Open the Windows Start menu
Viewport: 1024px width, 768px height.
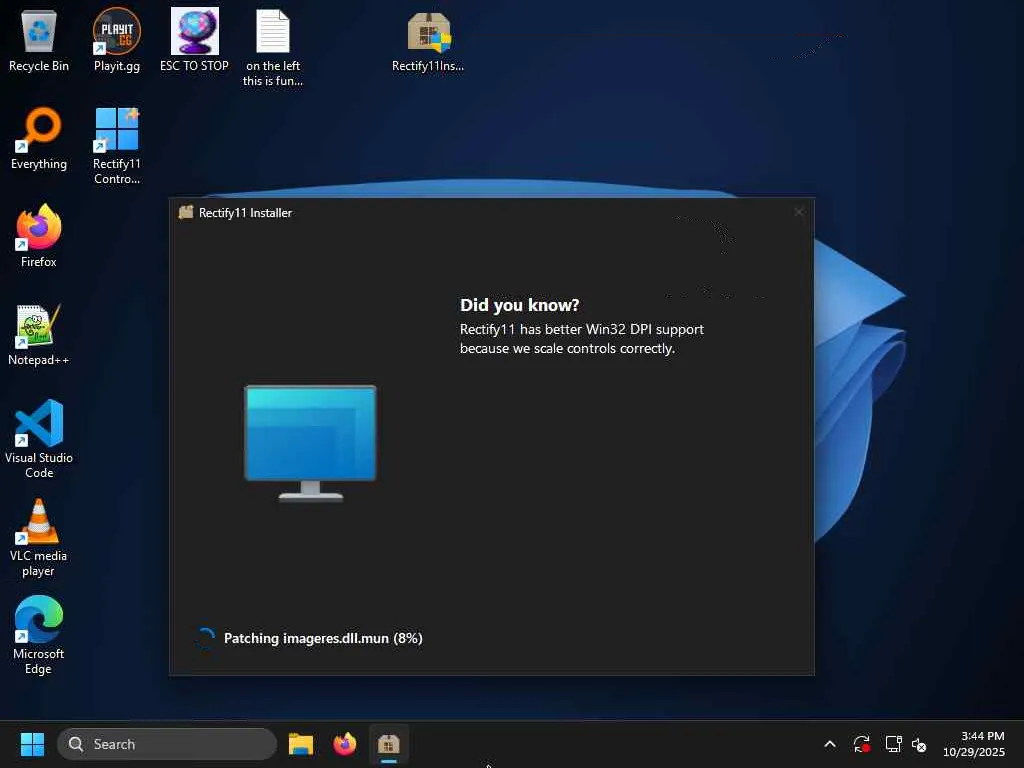pyautogui.click(x=32, y=744)
